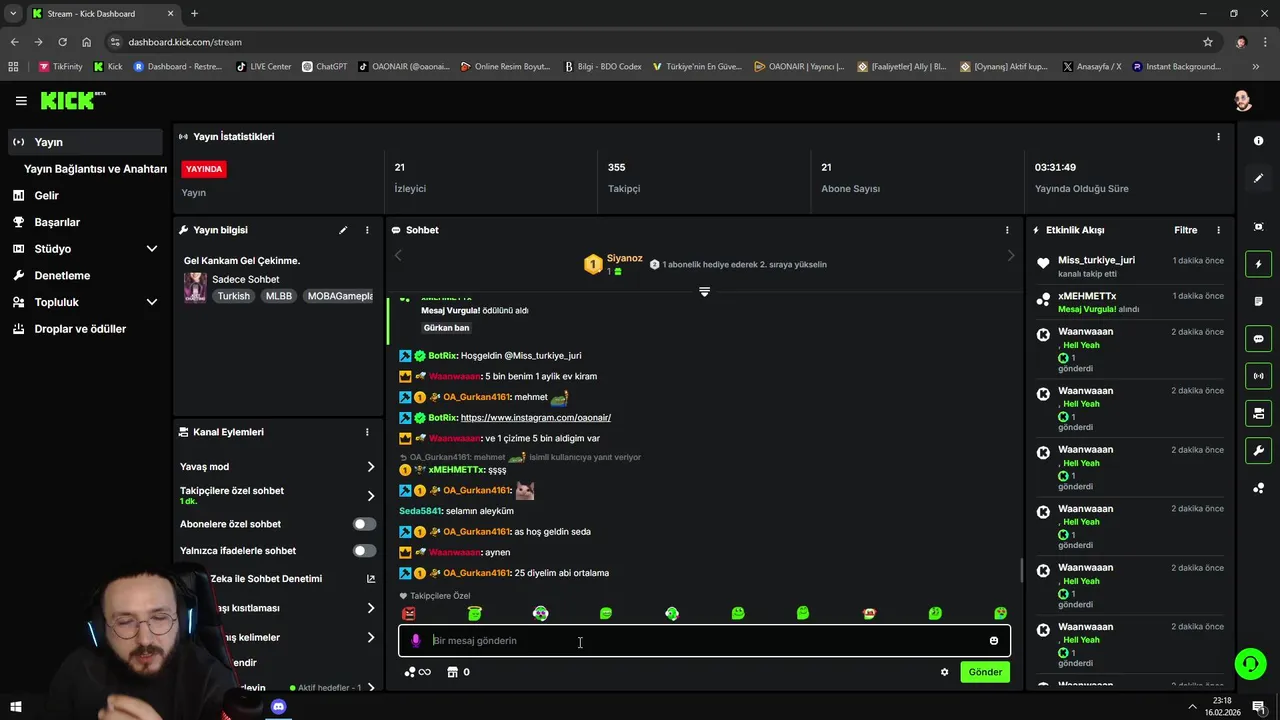1280x720 pixels.
Task: Open the instagram.com/oaonair link in chat
Action: click(x=535, y=418)
